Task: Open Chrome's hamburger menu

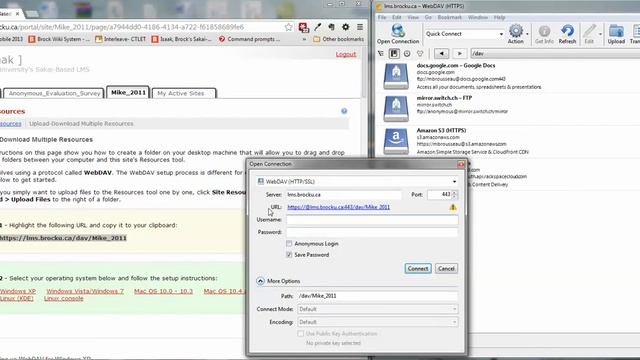Action: (360, 27)
